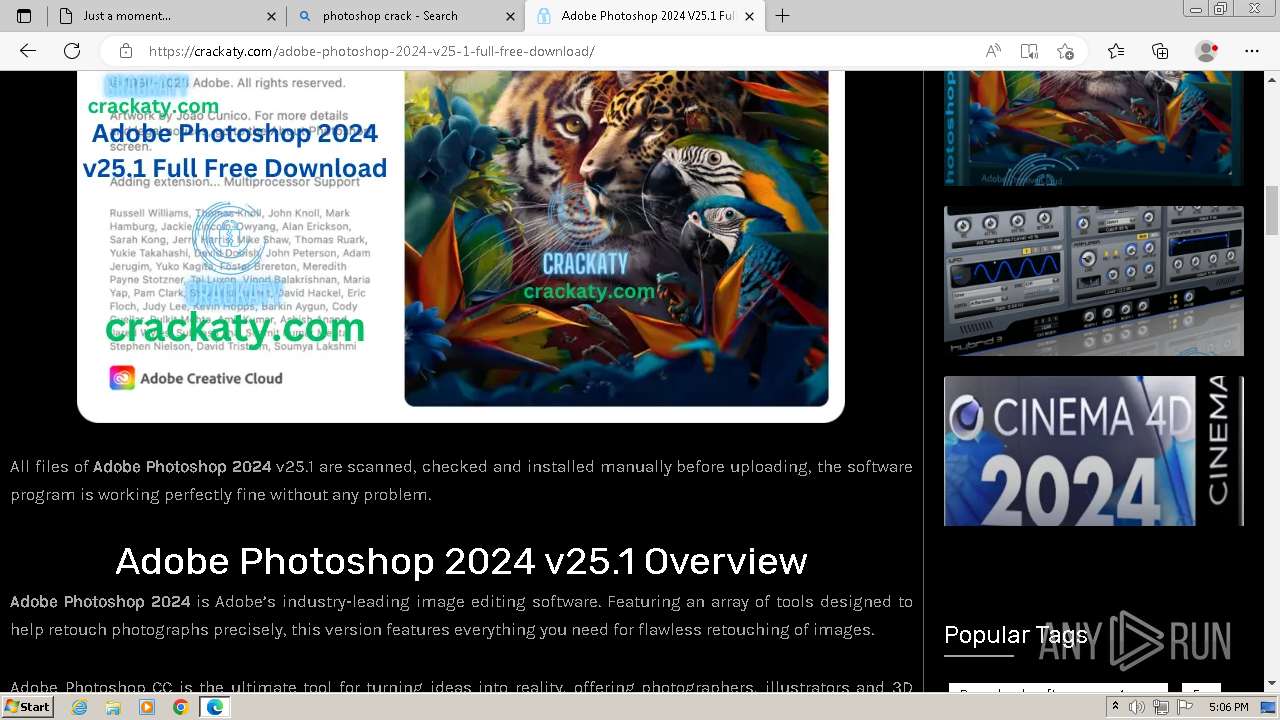Open the Cinema 4D 2024 thumbnail
This screenshot has width=1280, height=720.
coord(1094,451)
